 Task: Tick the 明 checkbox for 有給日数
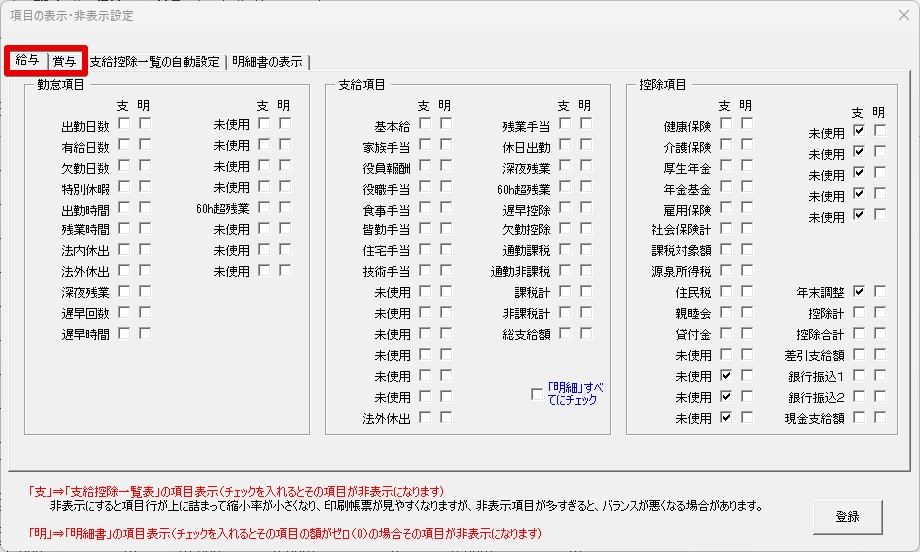coord(145,145)
